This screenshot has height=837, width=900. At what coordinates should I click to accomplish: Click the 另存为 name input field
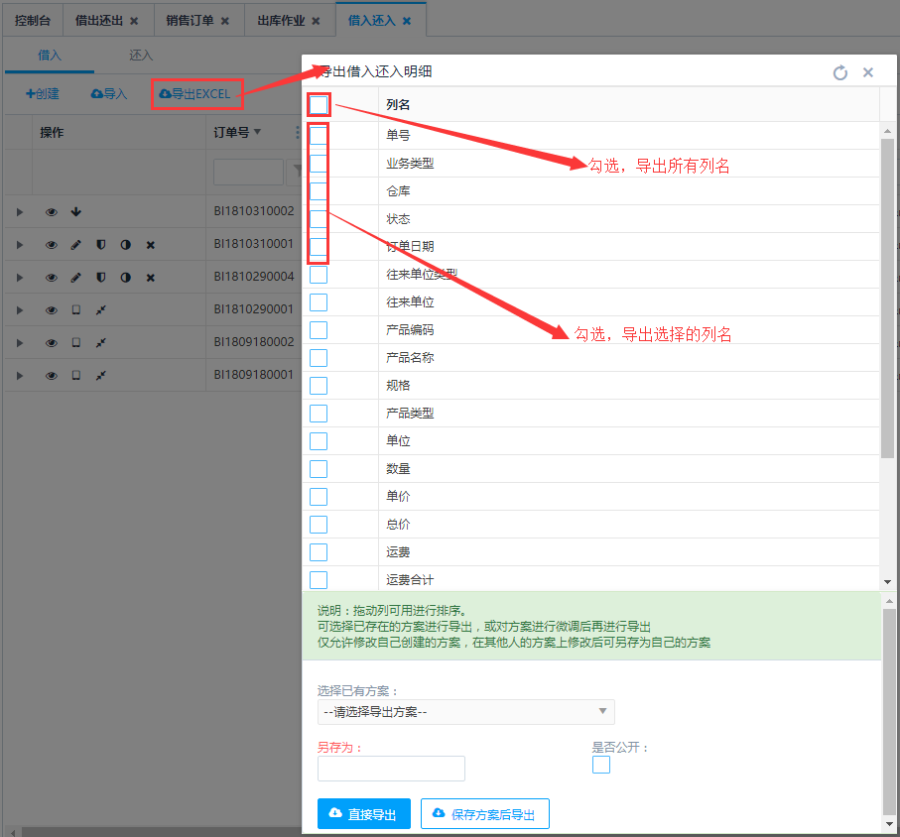(391, 768)
